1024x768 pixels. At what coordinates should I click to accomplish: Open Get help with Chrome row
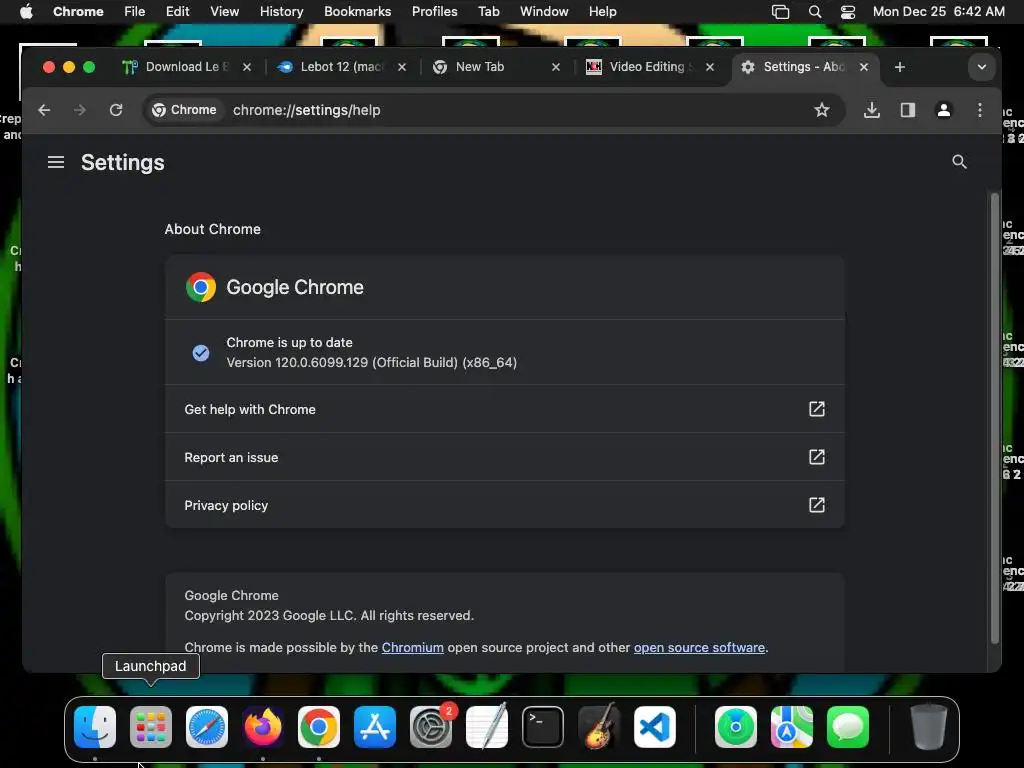coord(505,409)
